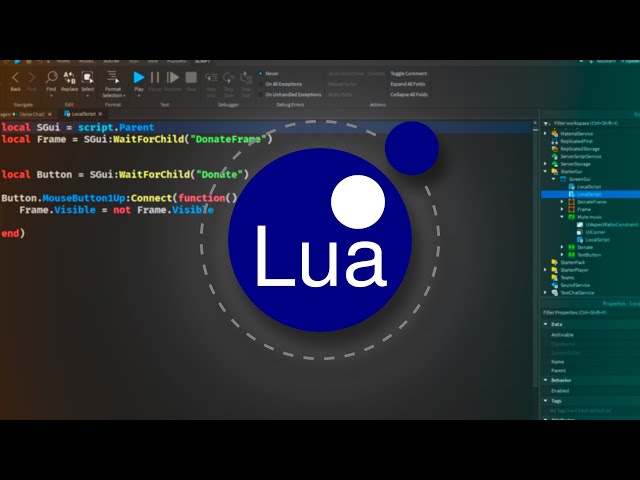This screenshot has height=480, width=640.
Task: Click the DonateFrame frame icon
Action: [572, 202]
